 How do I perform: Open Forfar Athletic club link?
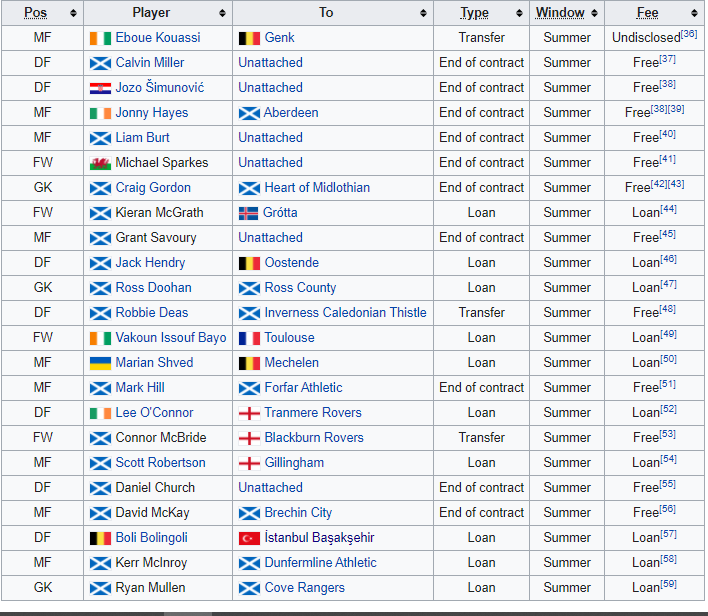[x=303, y=387]
